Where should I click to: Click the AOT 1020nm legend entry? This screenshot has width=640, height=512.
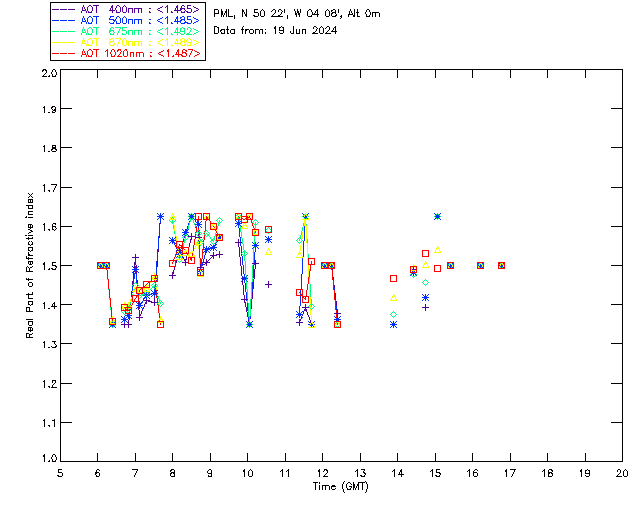126,53
